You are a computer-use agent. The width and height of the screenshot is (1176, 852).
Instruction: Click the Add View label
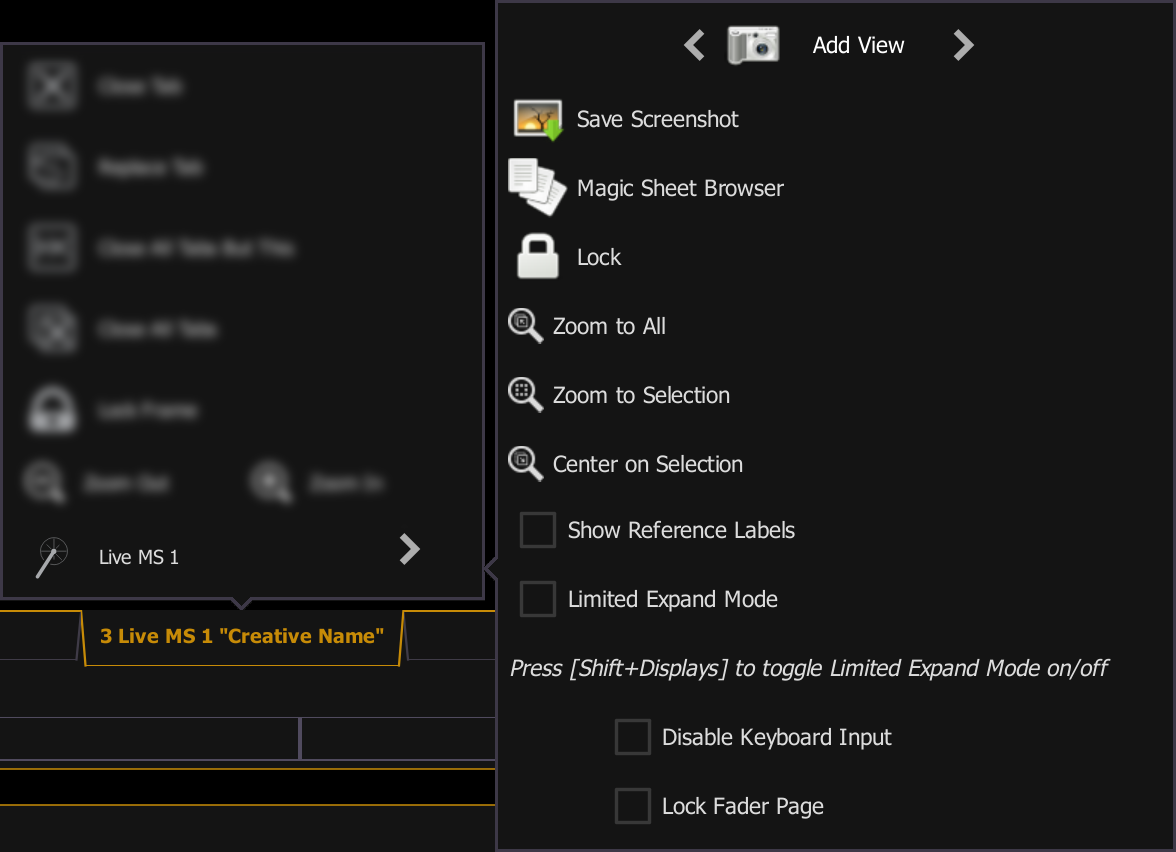pyautogui.click(x=858, y=45)
